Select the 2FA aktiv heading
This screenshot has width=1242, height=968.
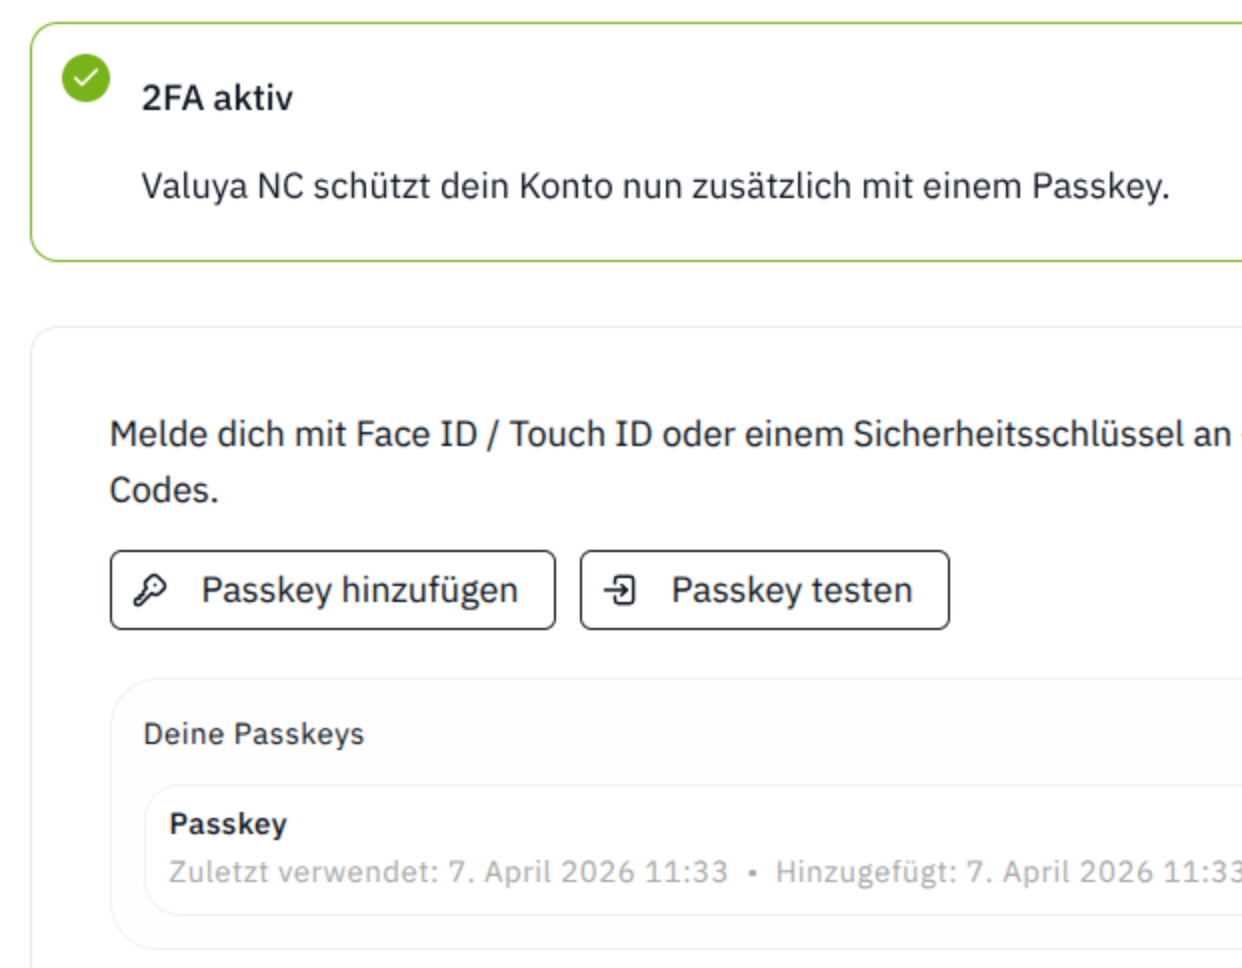217,98
